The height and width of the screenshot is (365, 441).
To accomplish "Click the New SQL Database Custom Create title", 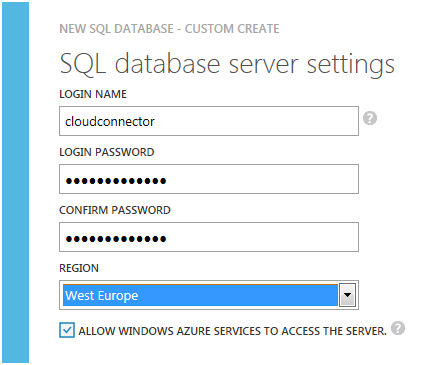I will pyautogui.click(x=169, y=29).
